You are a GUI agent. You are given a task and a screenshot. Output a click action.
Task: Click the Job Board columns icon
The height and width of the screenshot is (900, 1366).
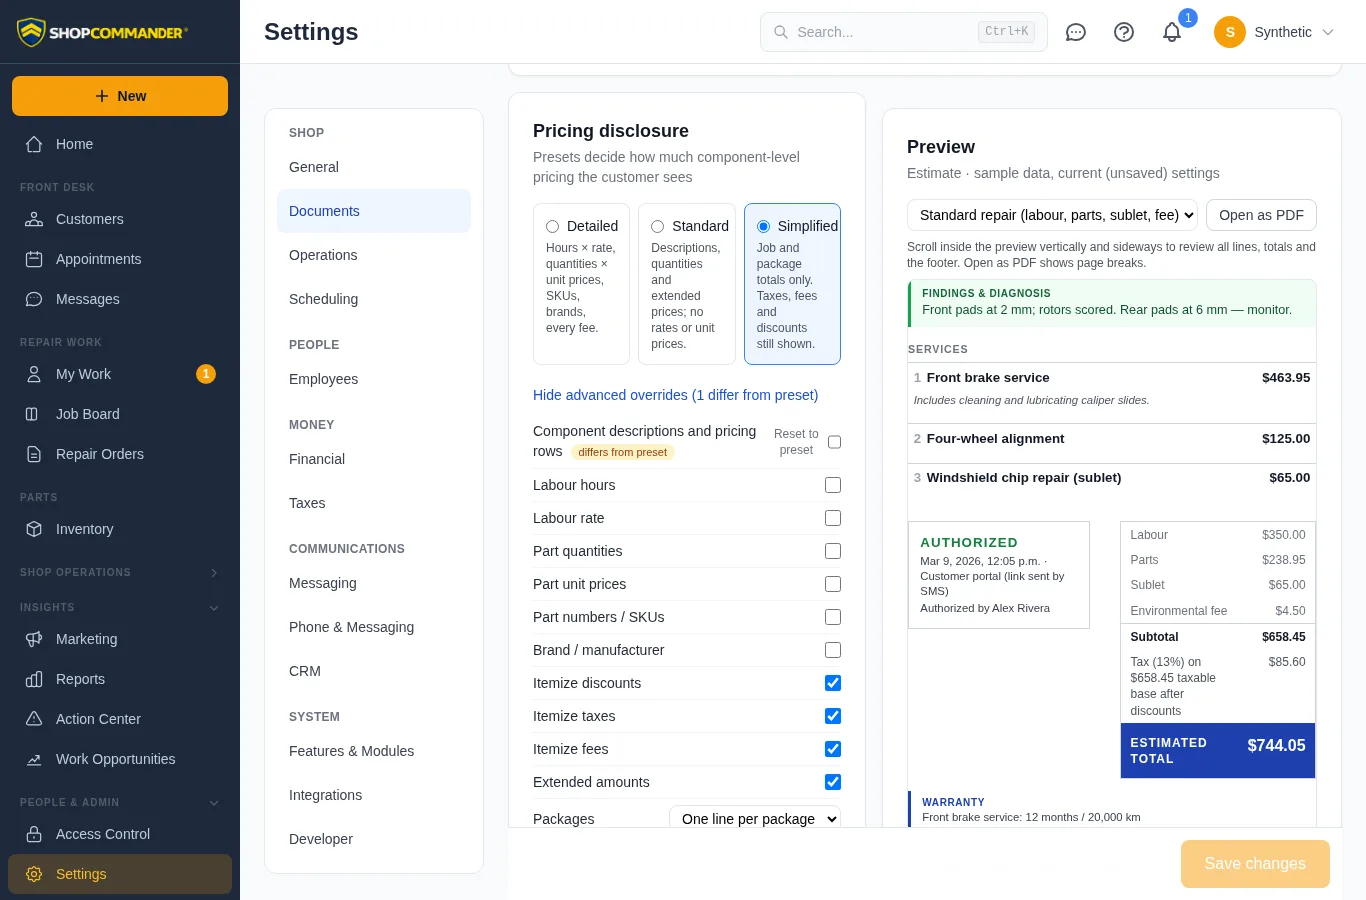click(34, 414)
